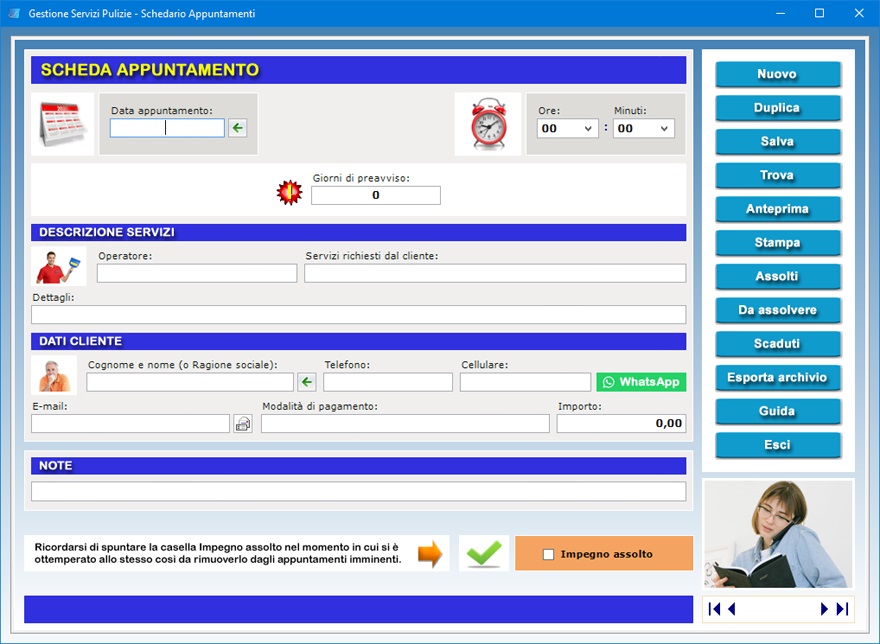Click the email send icon next to E-mail
The image size is (880, 644).
243,424
